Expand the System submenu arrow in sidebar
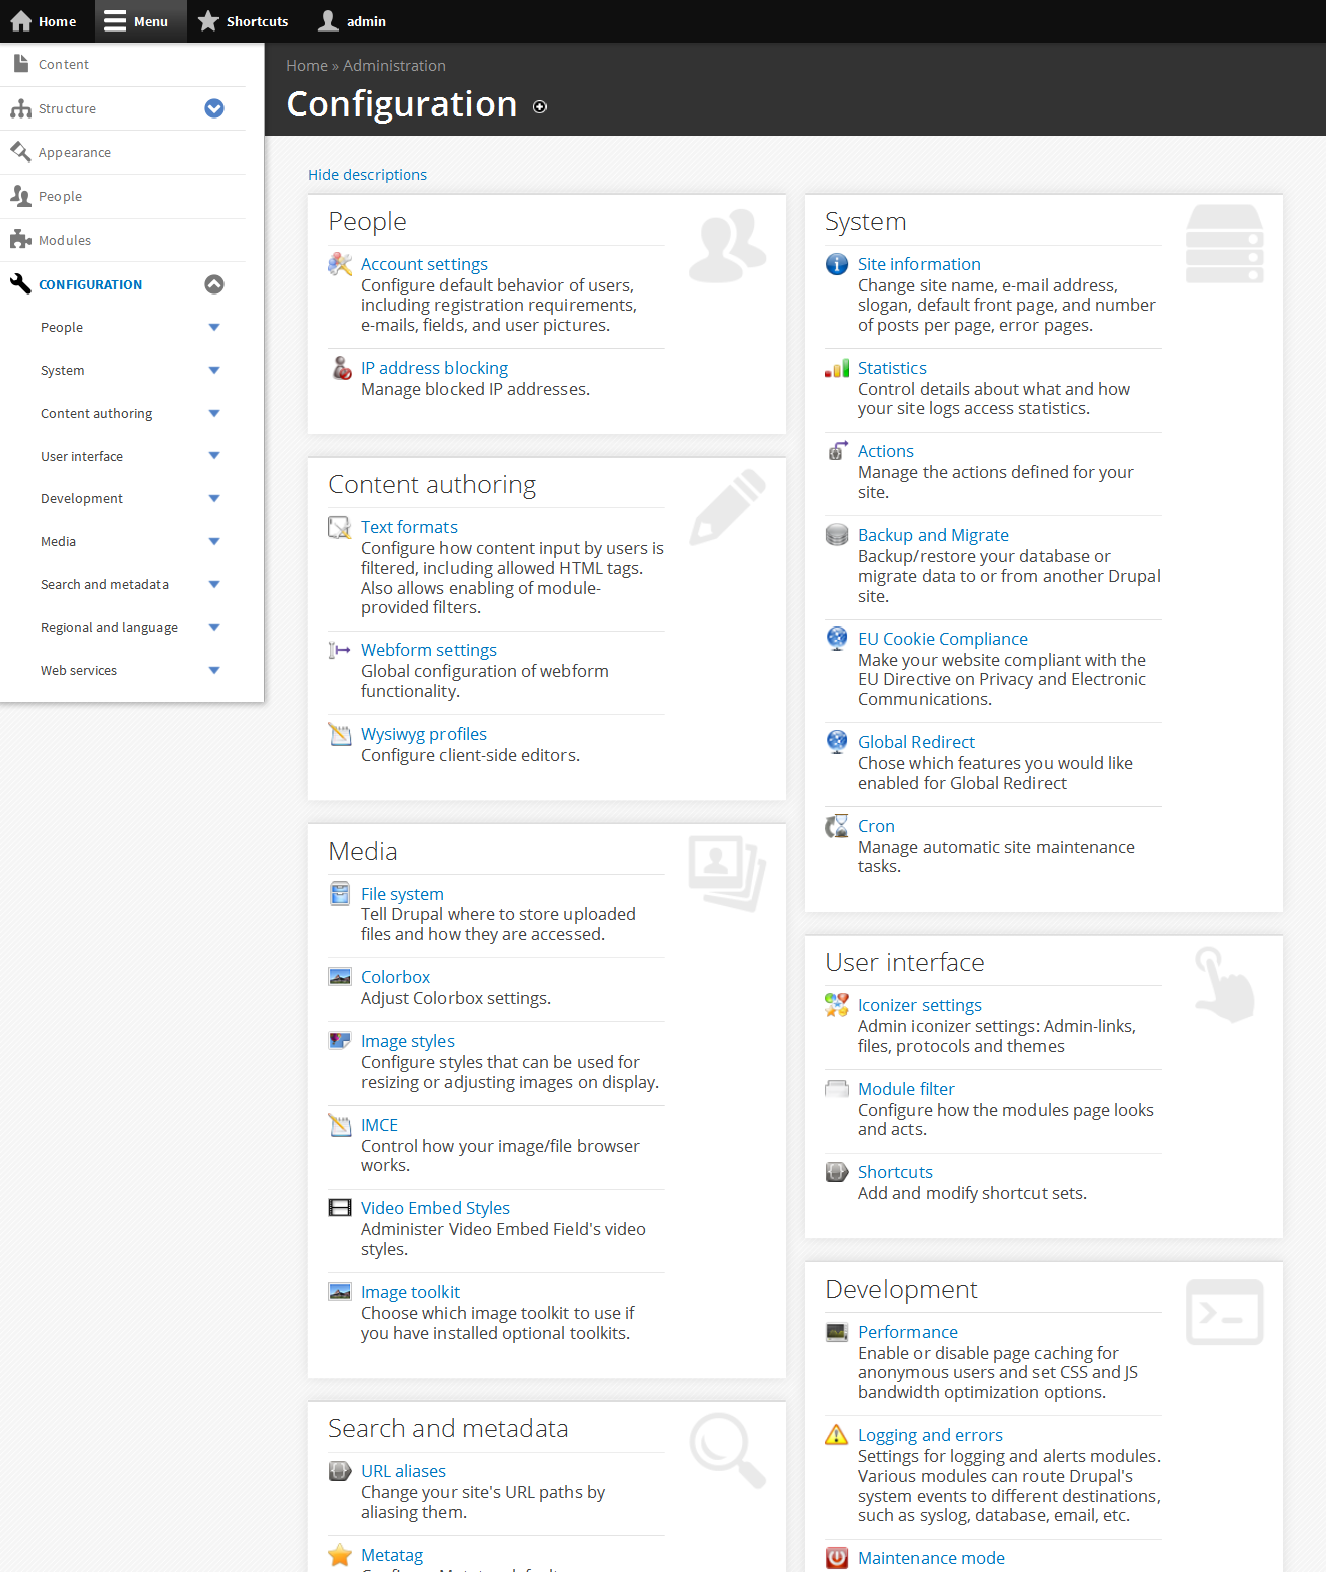This screenshot has width=1326, height=1572. (214, 370)
